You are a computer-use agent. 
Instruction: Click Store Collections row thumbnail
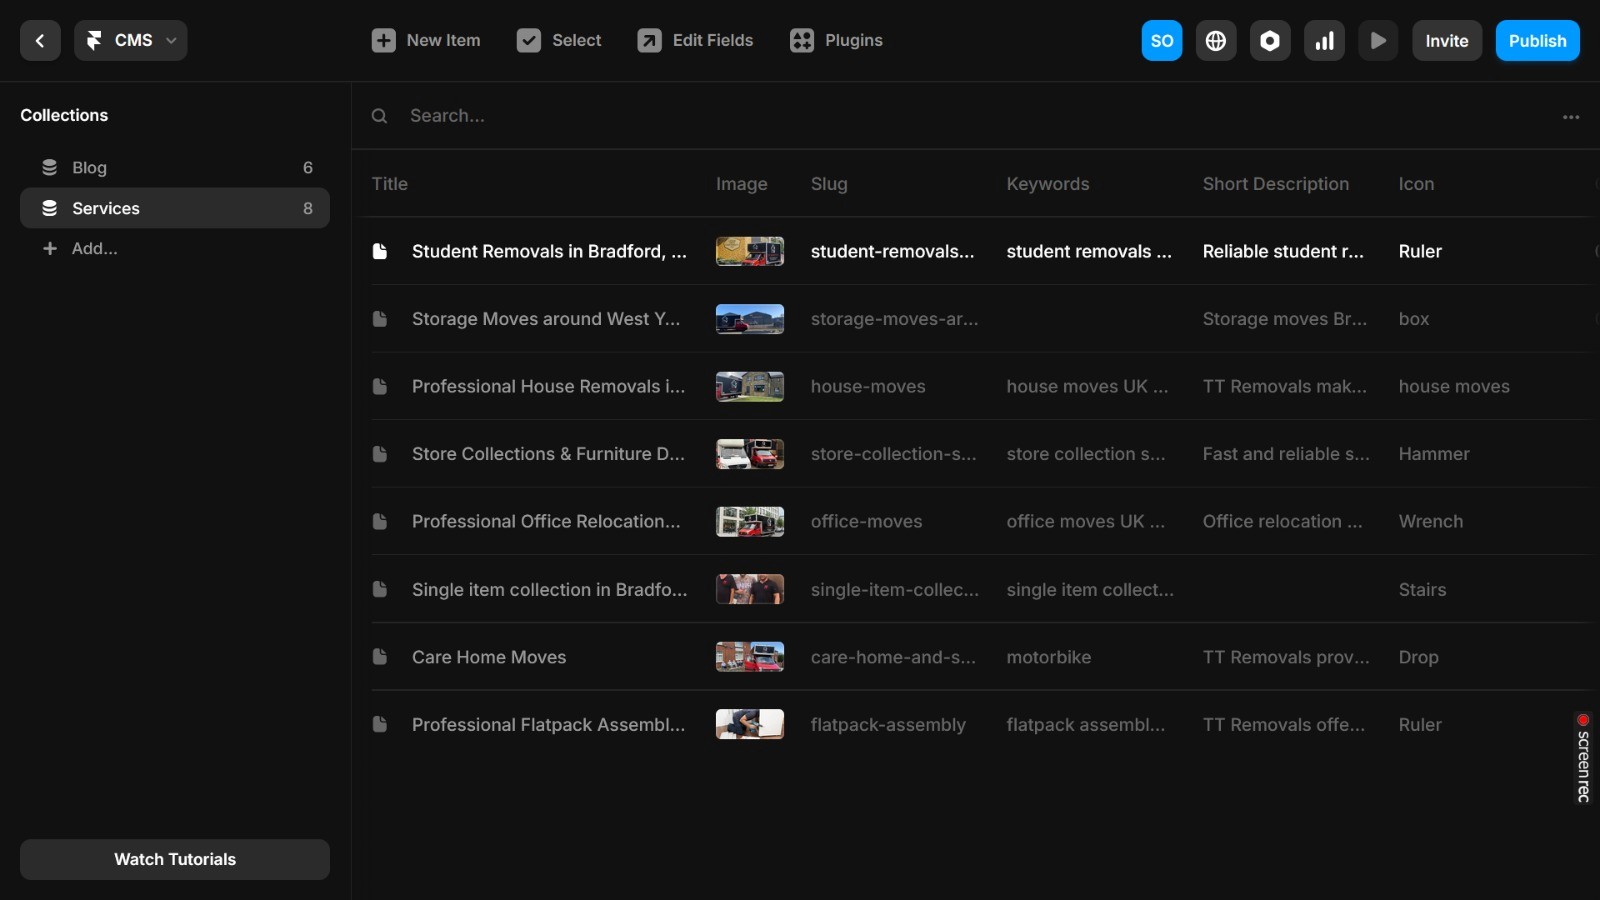coord(750,454)
